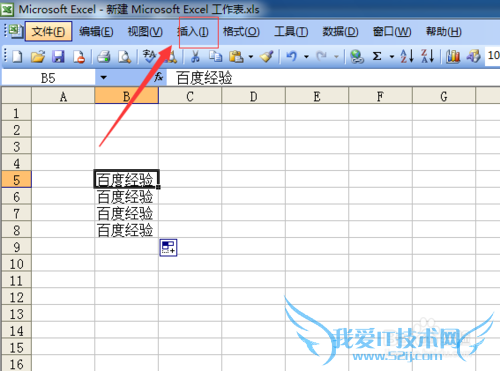The image size is (500, 371).
Task: Select column B header
Action: click(x=127, y=96)
